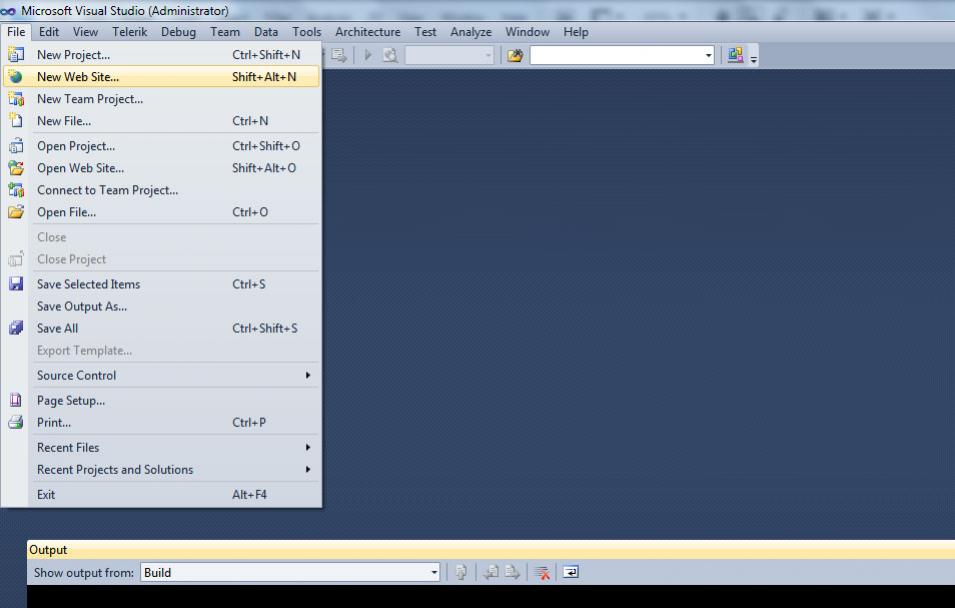Click the Extension Manager toolbar icon
Screen dimensions: 955x608
coord(735,55)
